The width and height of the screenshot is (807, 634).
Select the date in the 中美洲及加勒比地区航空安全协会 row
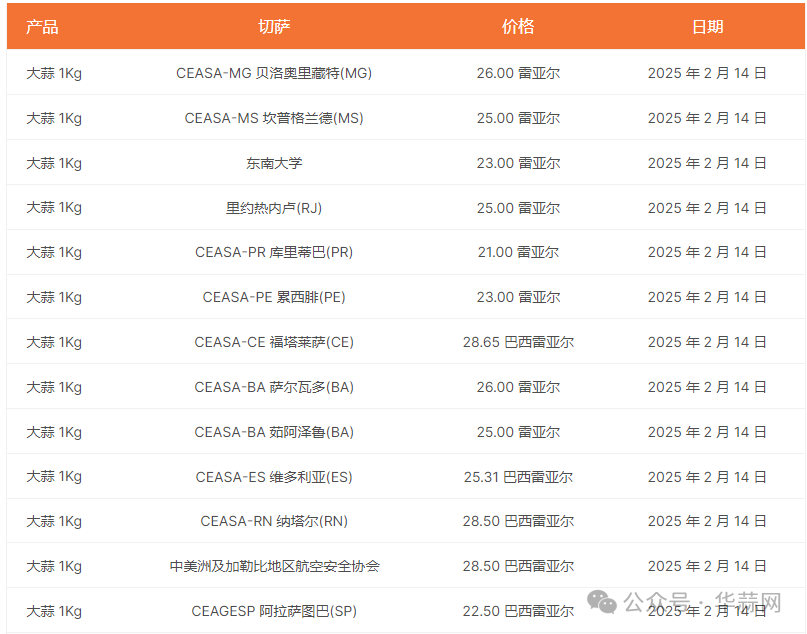(707, 566)
